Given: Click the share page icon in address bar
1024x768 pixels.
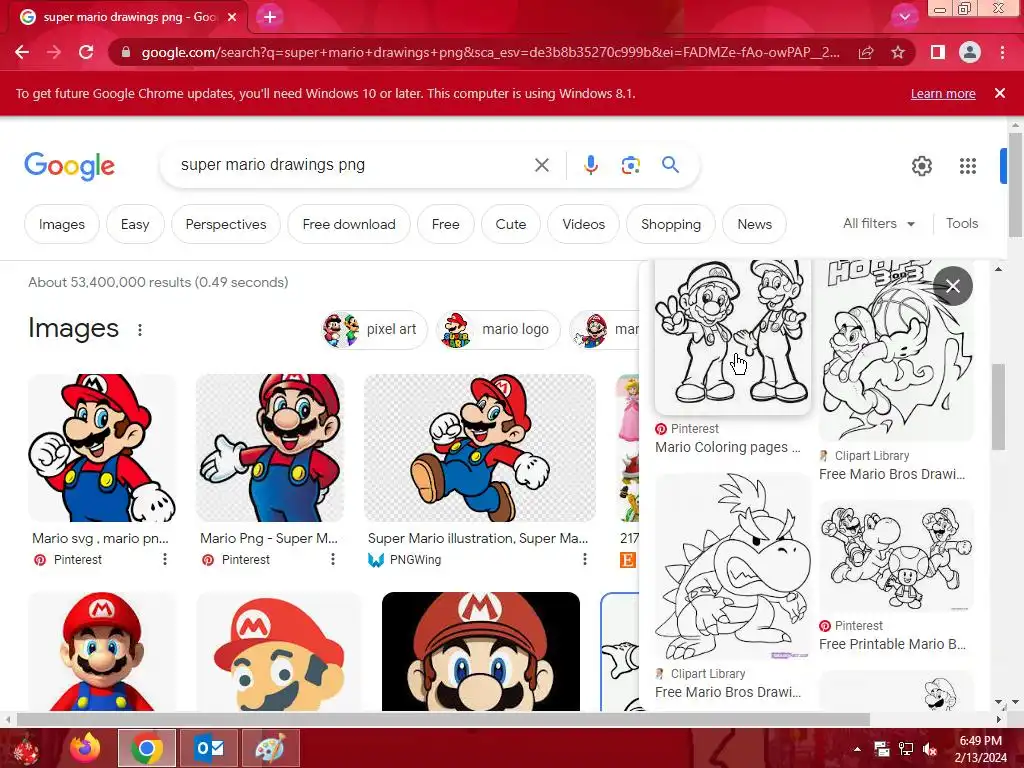Looking at the screenshot, I should 866,53.
